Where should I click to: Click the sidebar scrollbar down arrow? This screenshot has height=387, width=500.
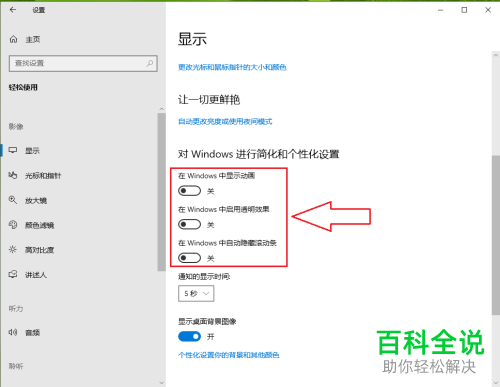(x=162, y=383)
